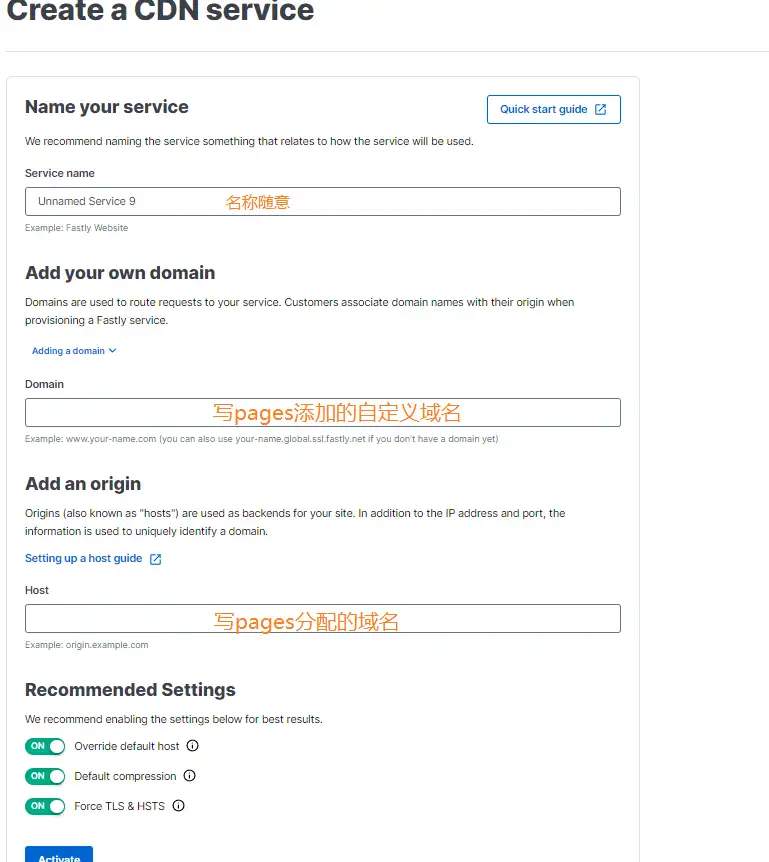Click the Name your service heading
This screenshot has width=769, height=862.
pos(107,107)
